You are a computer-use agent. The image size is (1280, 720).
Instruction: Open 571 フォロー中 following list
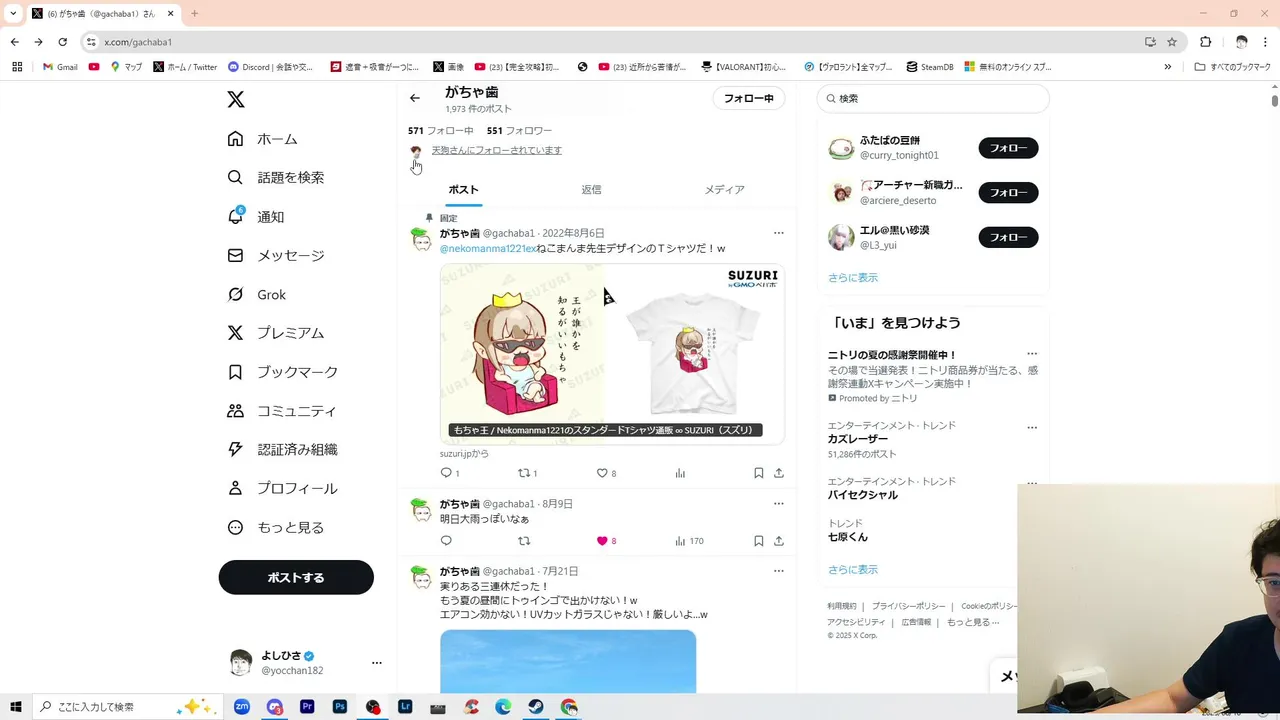coord(441,131)
